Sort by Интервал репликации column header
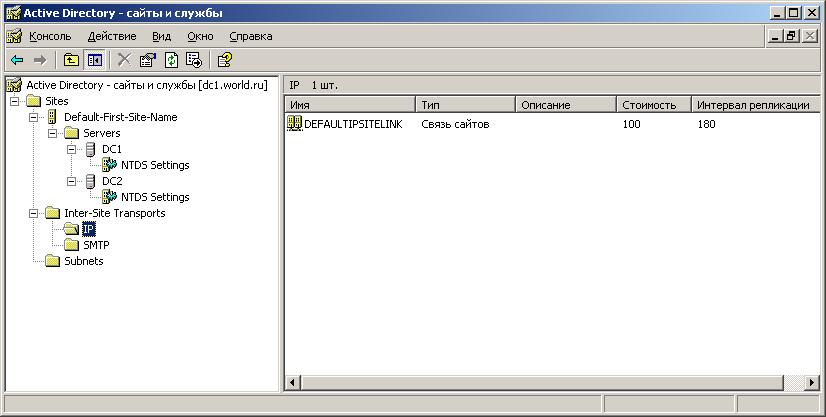826x417 pixels. click(756, 105)
